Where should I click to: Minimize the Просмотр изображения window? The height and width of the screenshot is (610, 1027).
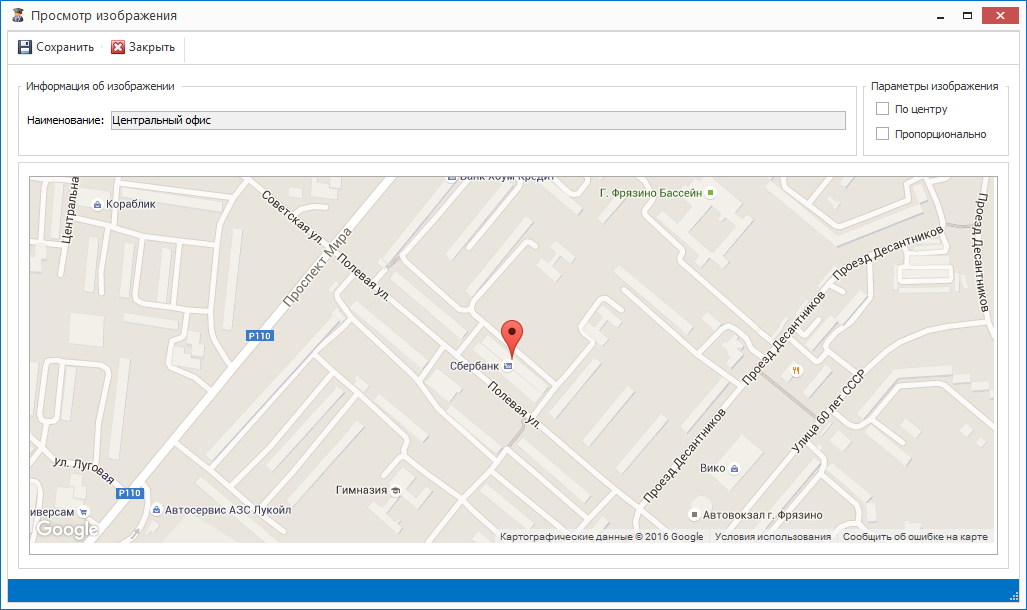coord(940,16)
